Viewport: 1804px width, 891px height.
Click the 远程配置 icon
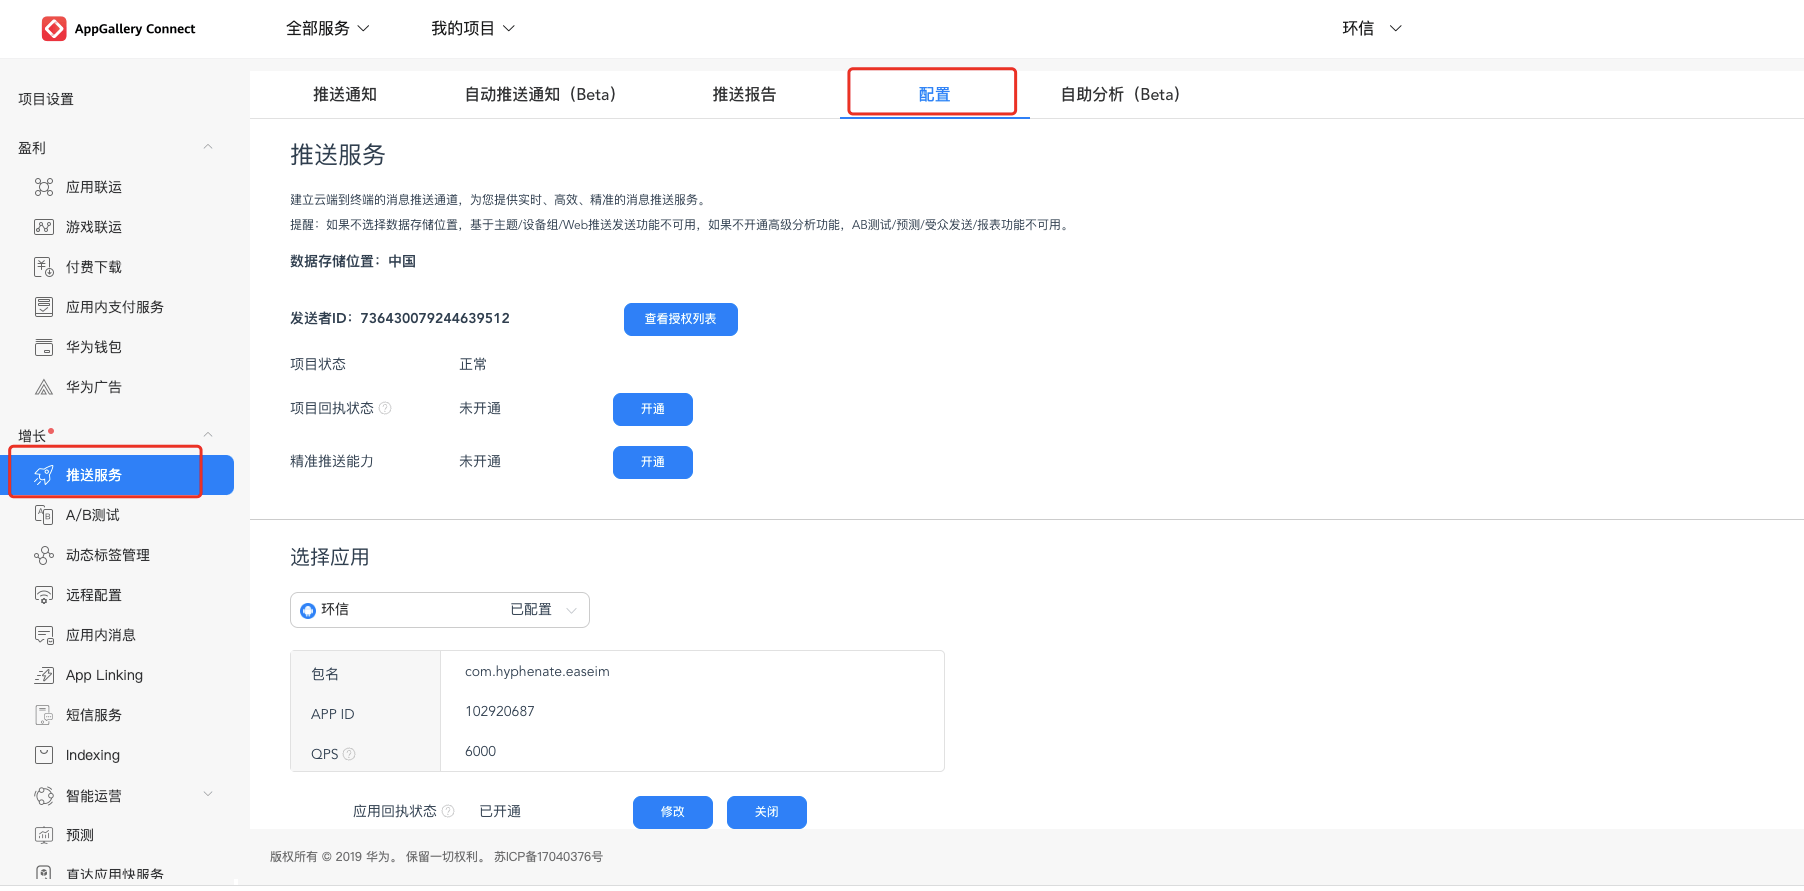coord(44,595)
